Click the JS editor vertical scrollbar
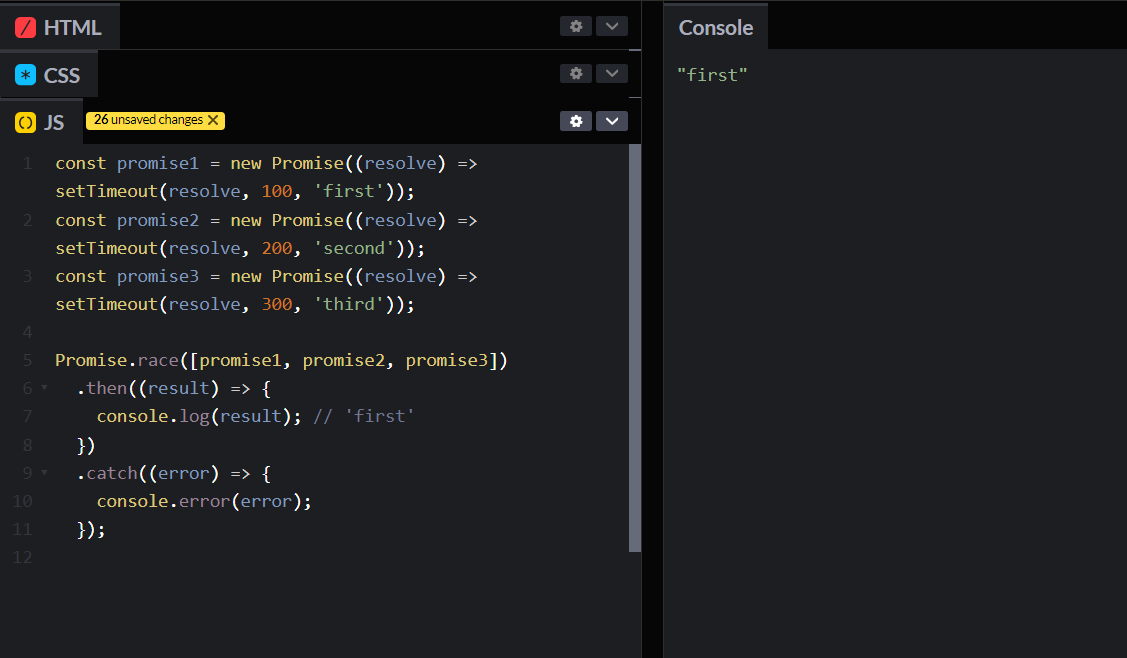The height and width of the screenshot is (658, 1127). [x=635, y=347]
